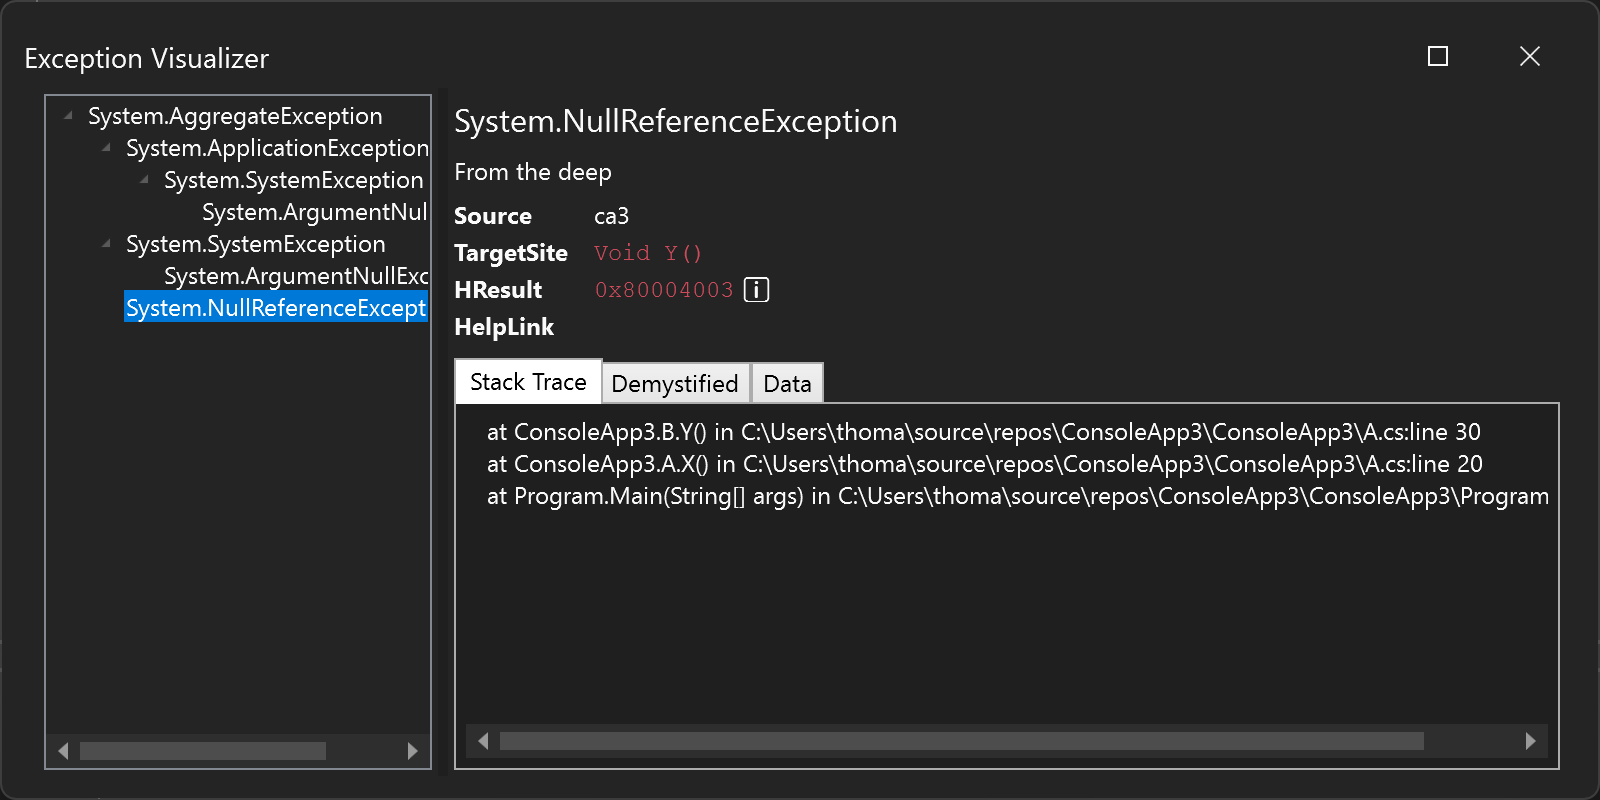Select System.SystemException under ApplicationException
The image size is (1600, 800).
294,180
